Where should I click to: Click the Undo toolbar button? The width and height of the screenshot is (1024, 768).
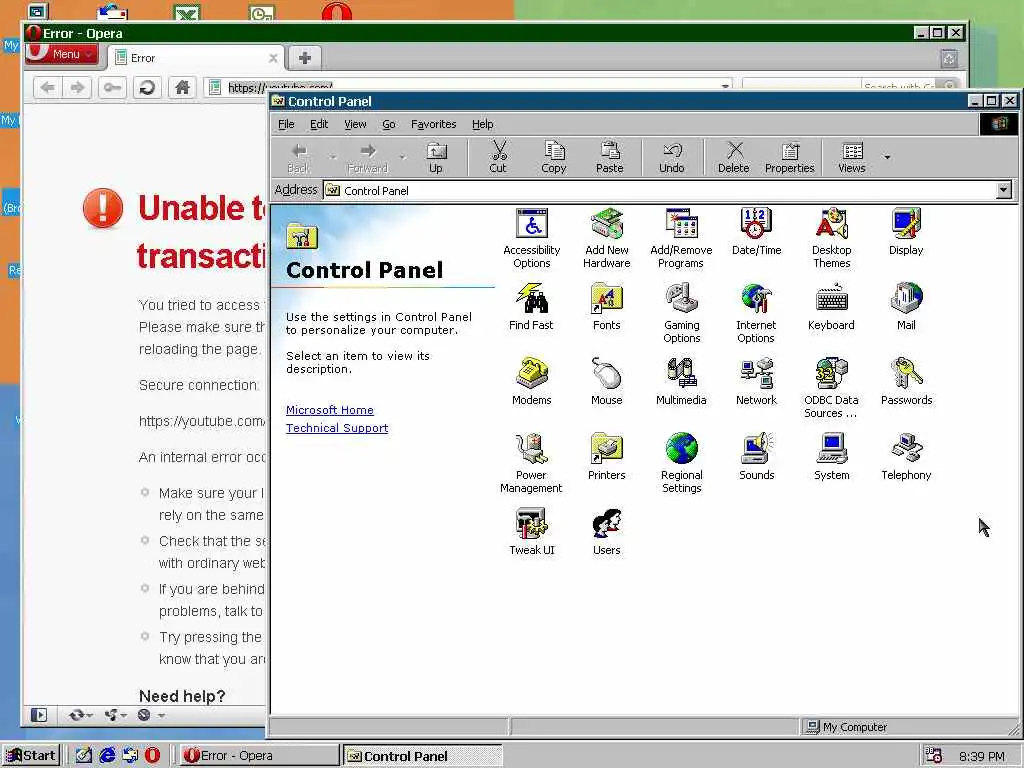click(672, 157)
